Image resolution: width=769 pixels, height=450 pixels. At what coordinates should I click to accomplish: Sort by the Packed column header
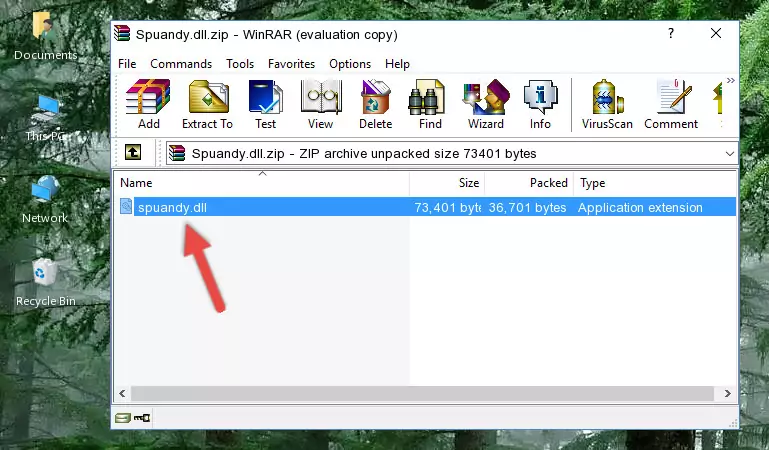[x=529, y=183]
